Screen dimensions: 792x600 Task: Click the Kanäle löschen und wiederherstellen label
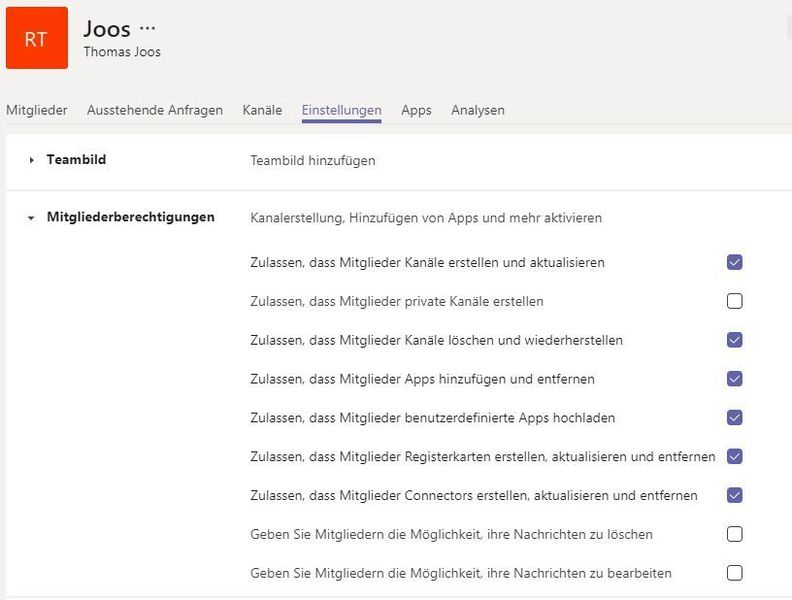click(436, 340)
